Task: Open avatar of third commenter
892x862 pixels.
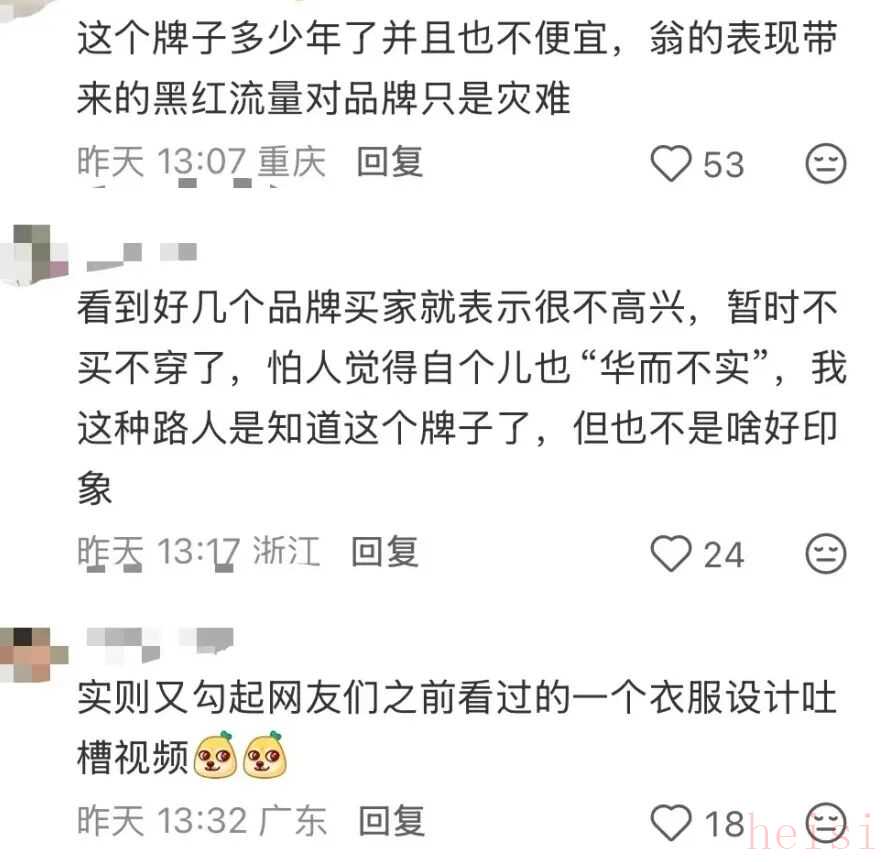Action: pos(34,654)
